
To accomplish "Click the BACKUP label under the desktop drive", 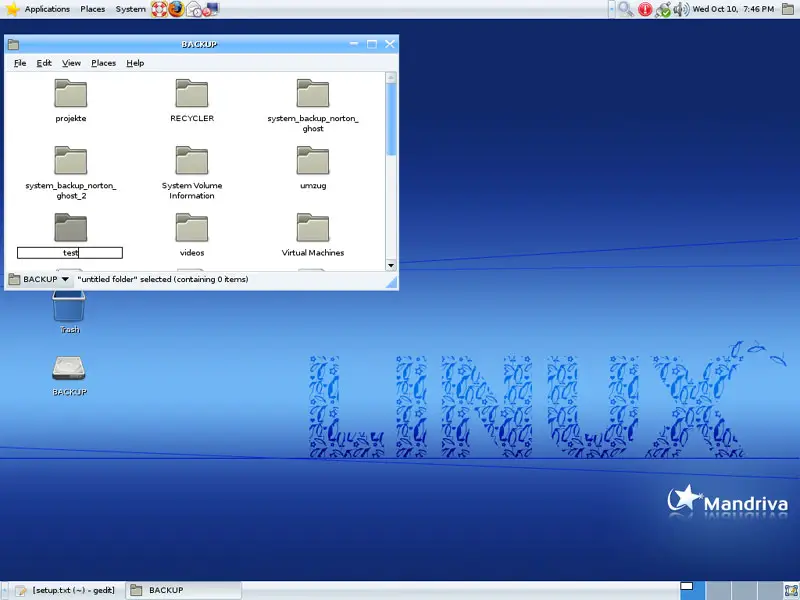I will click(x=70, y=392).
